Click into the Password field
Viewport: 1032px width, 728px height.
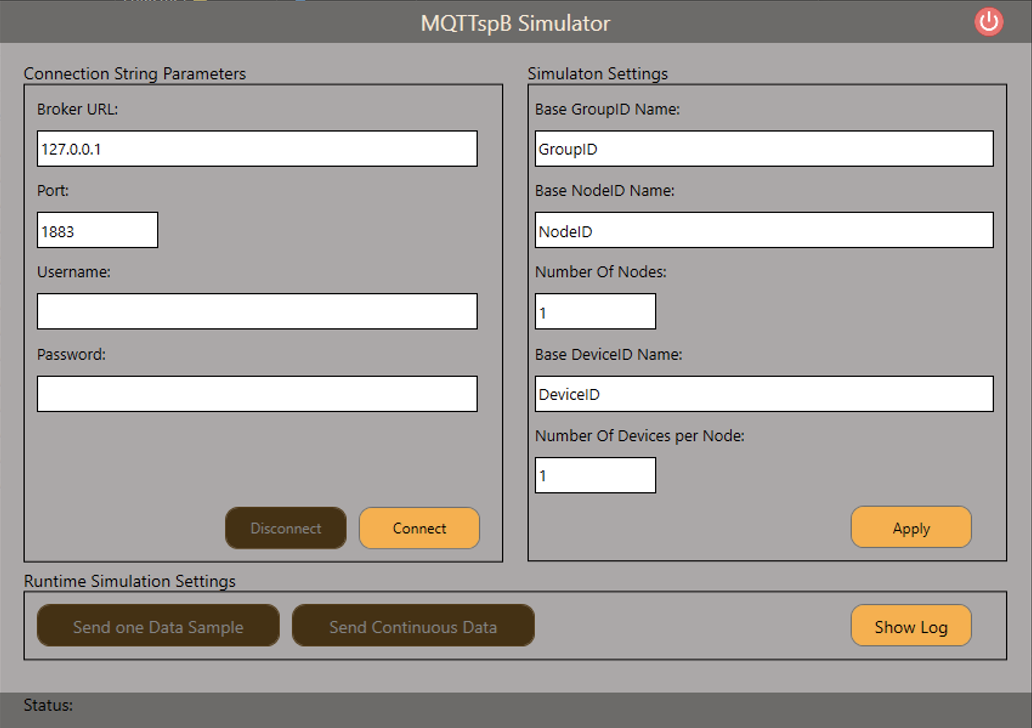[x=257, y=393]
